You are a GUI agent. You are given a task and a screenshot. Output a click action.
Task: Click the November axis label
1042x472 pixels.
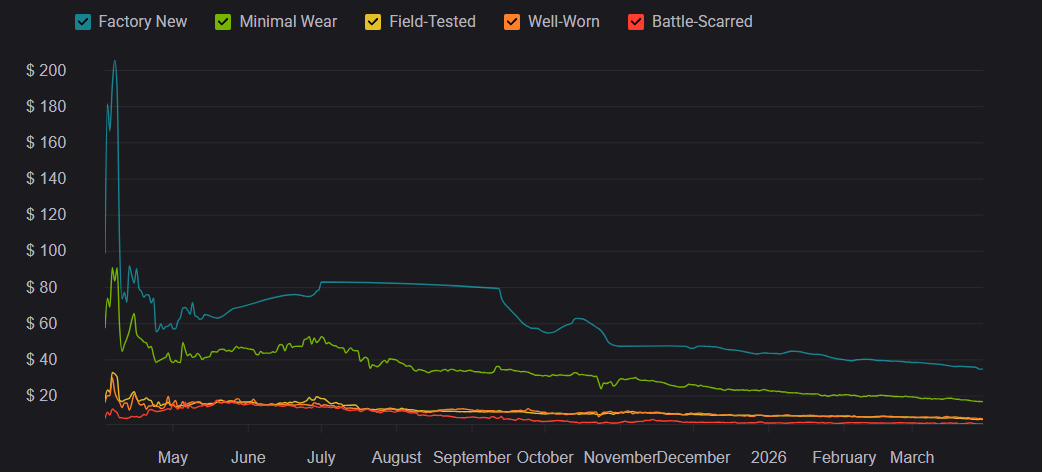tap(620, 457)
